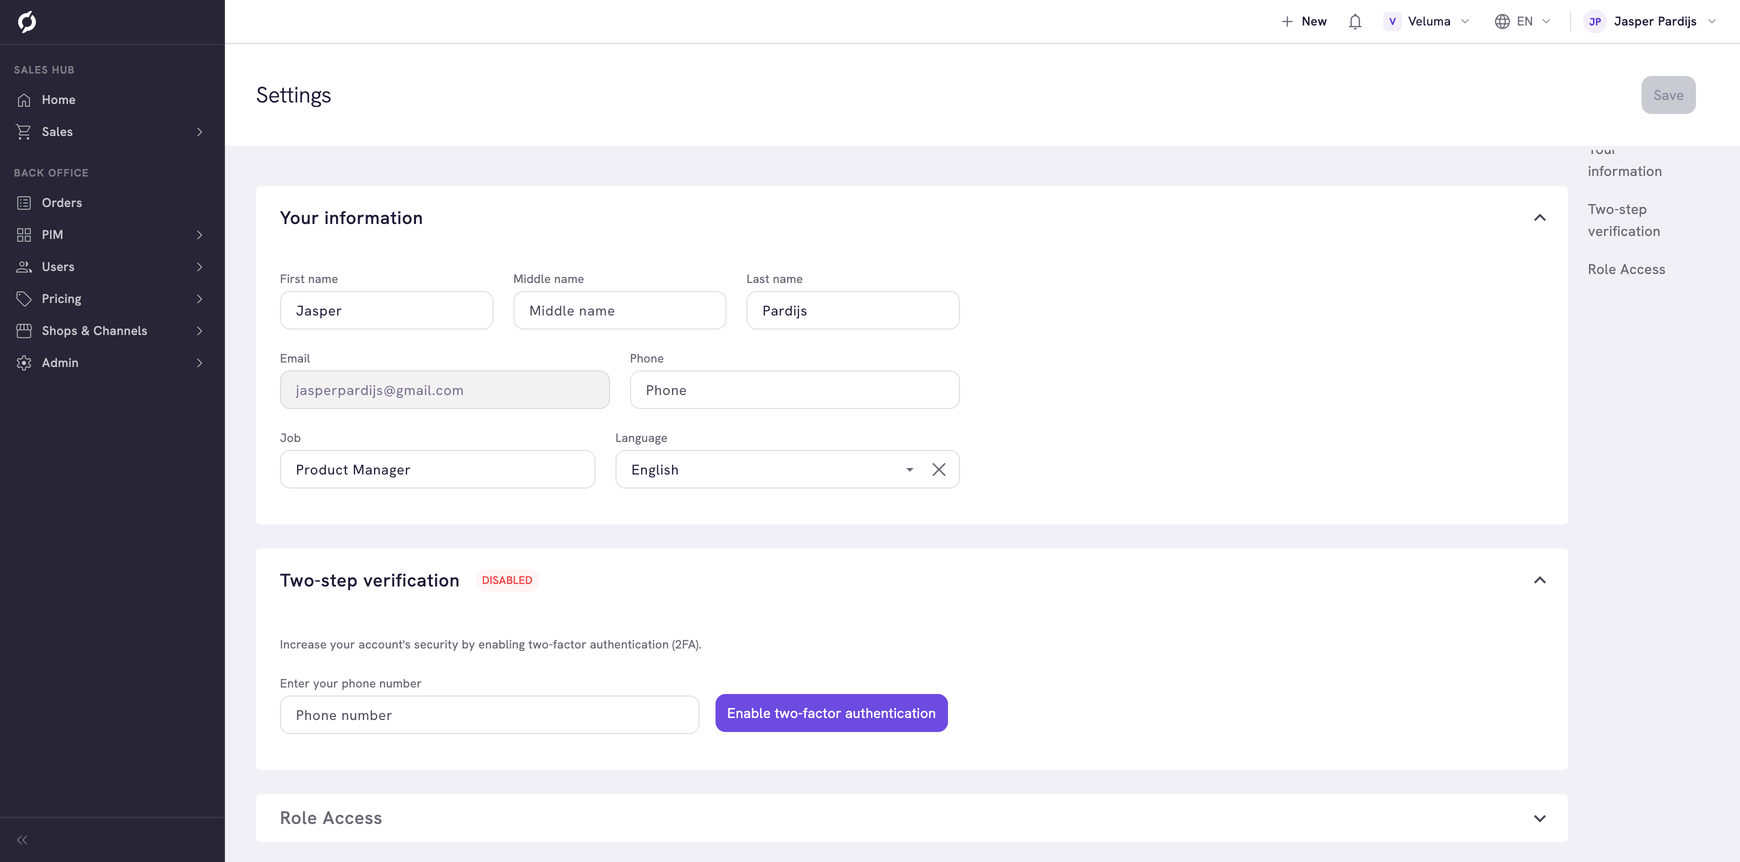The width and height of the screenshot is (1740, 862).
Task: Click the First name input field
Action: coord(386,310)
